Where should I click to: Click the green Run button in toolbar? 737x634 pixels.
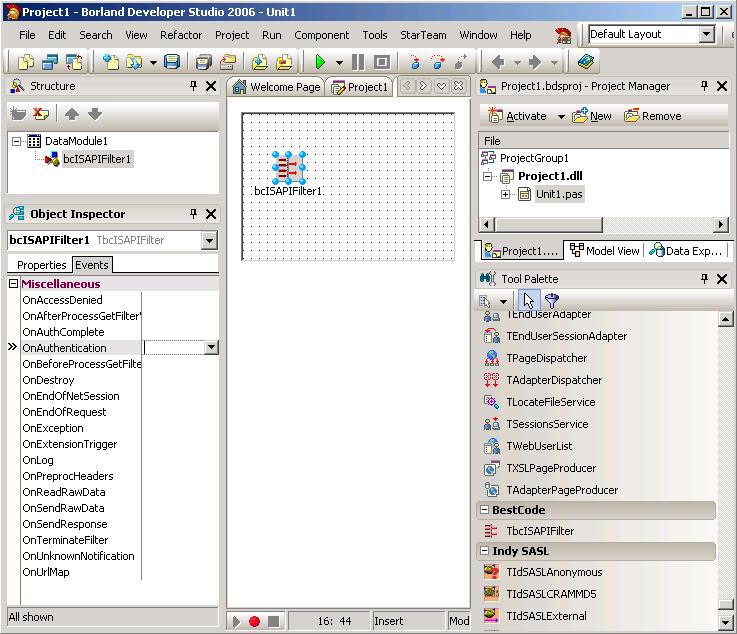320,62
